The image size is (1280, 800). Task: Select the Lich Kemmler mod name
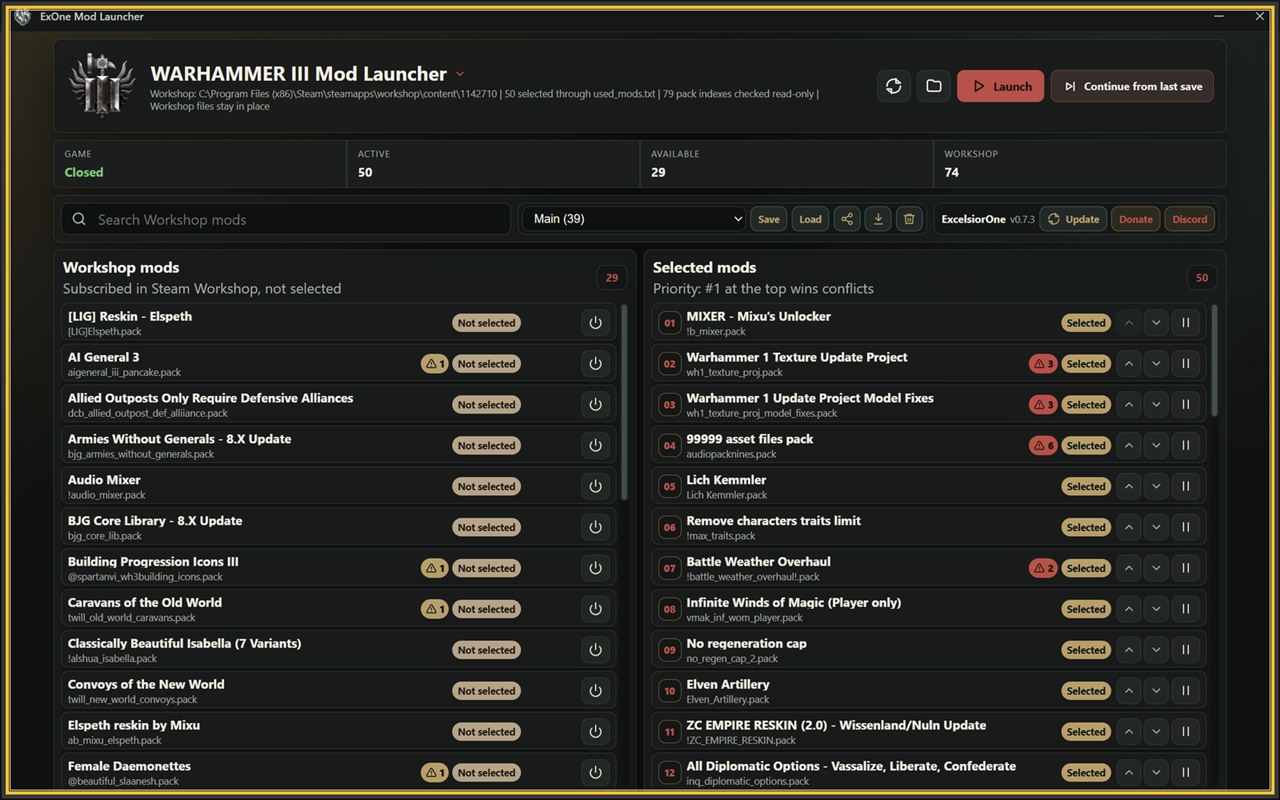click(x=726, y=480)
